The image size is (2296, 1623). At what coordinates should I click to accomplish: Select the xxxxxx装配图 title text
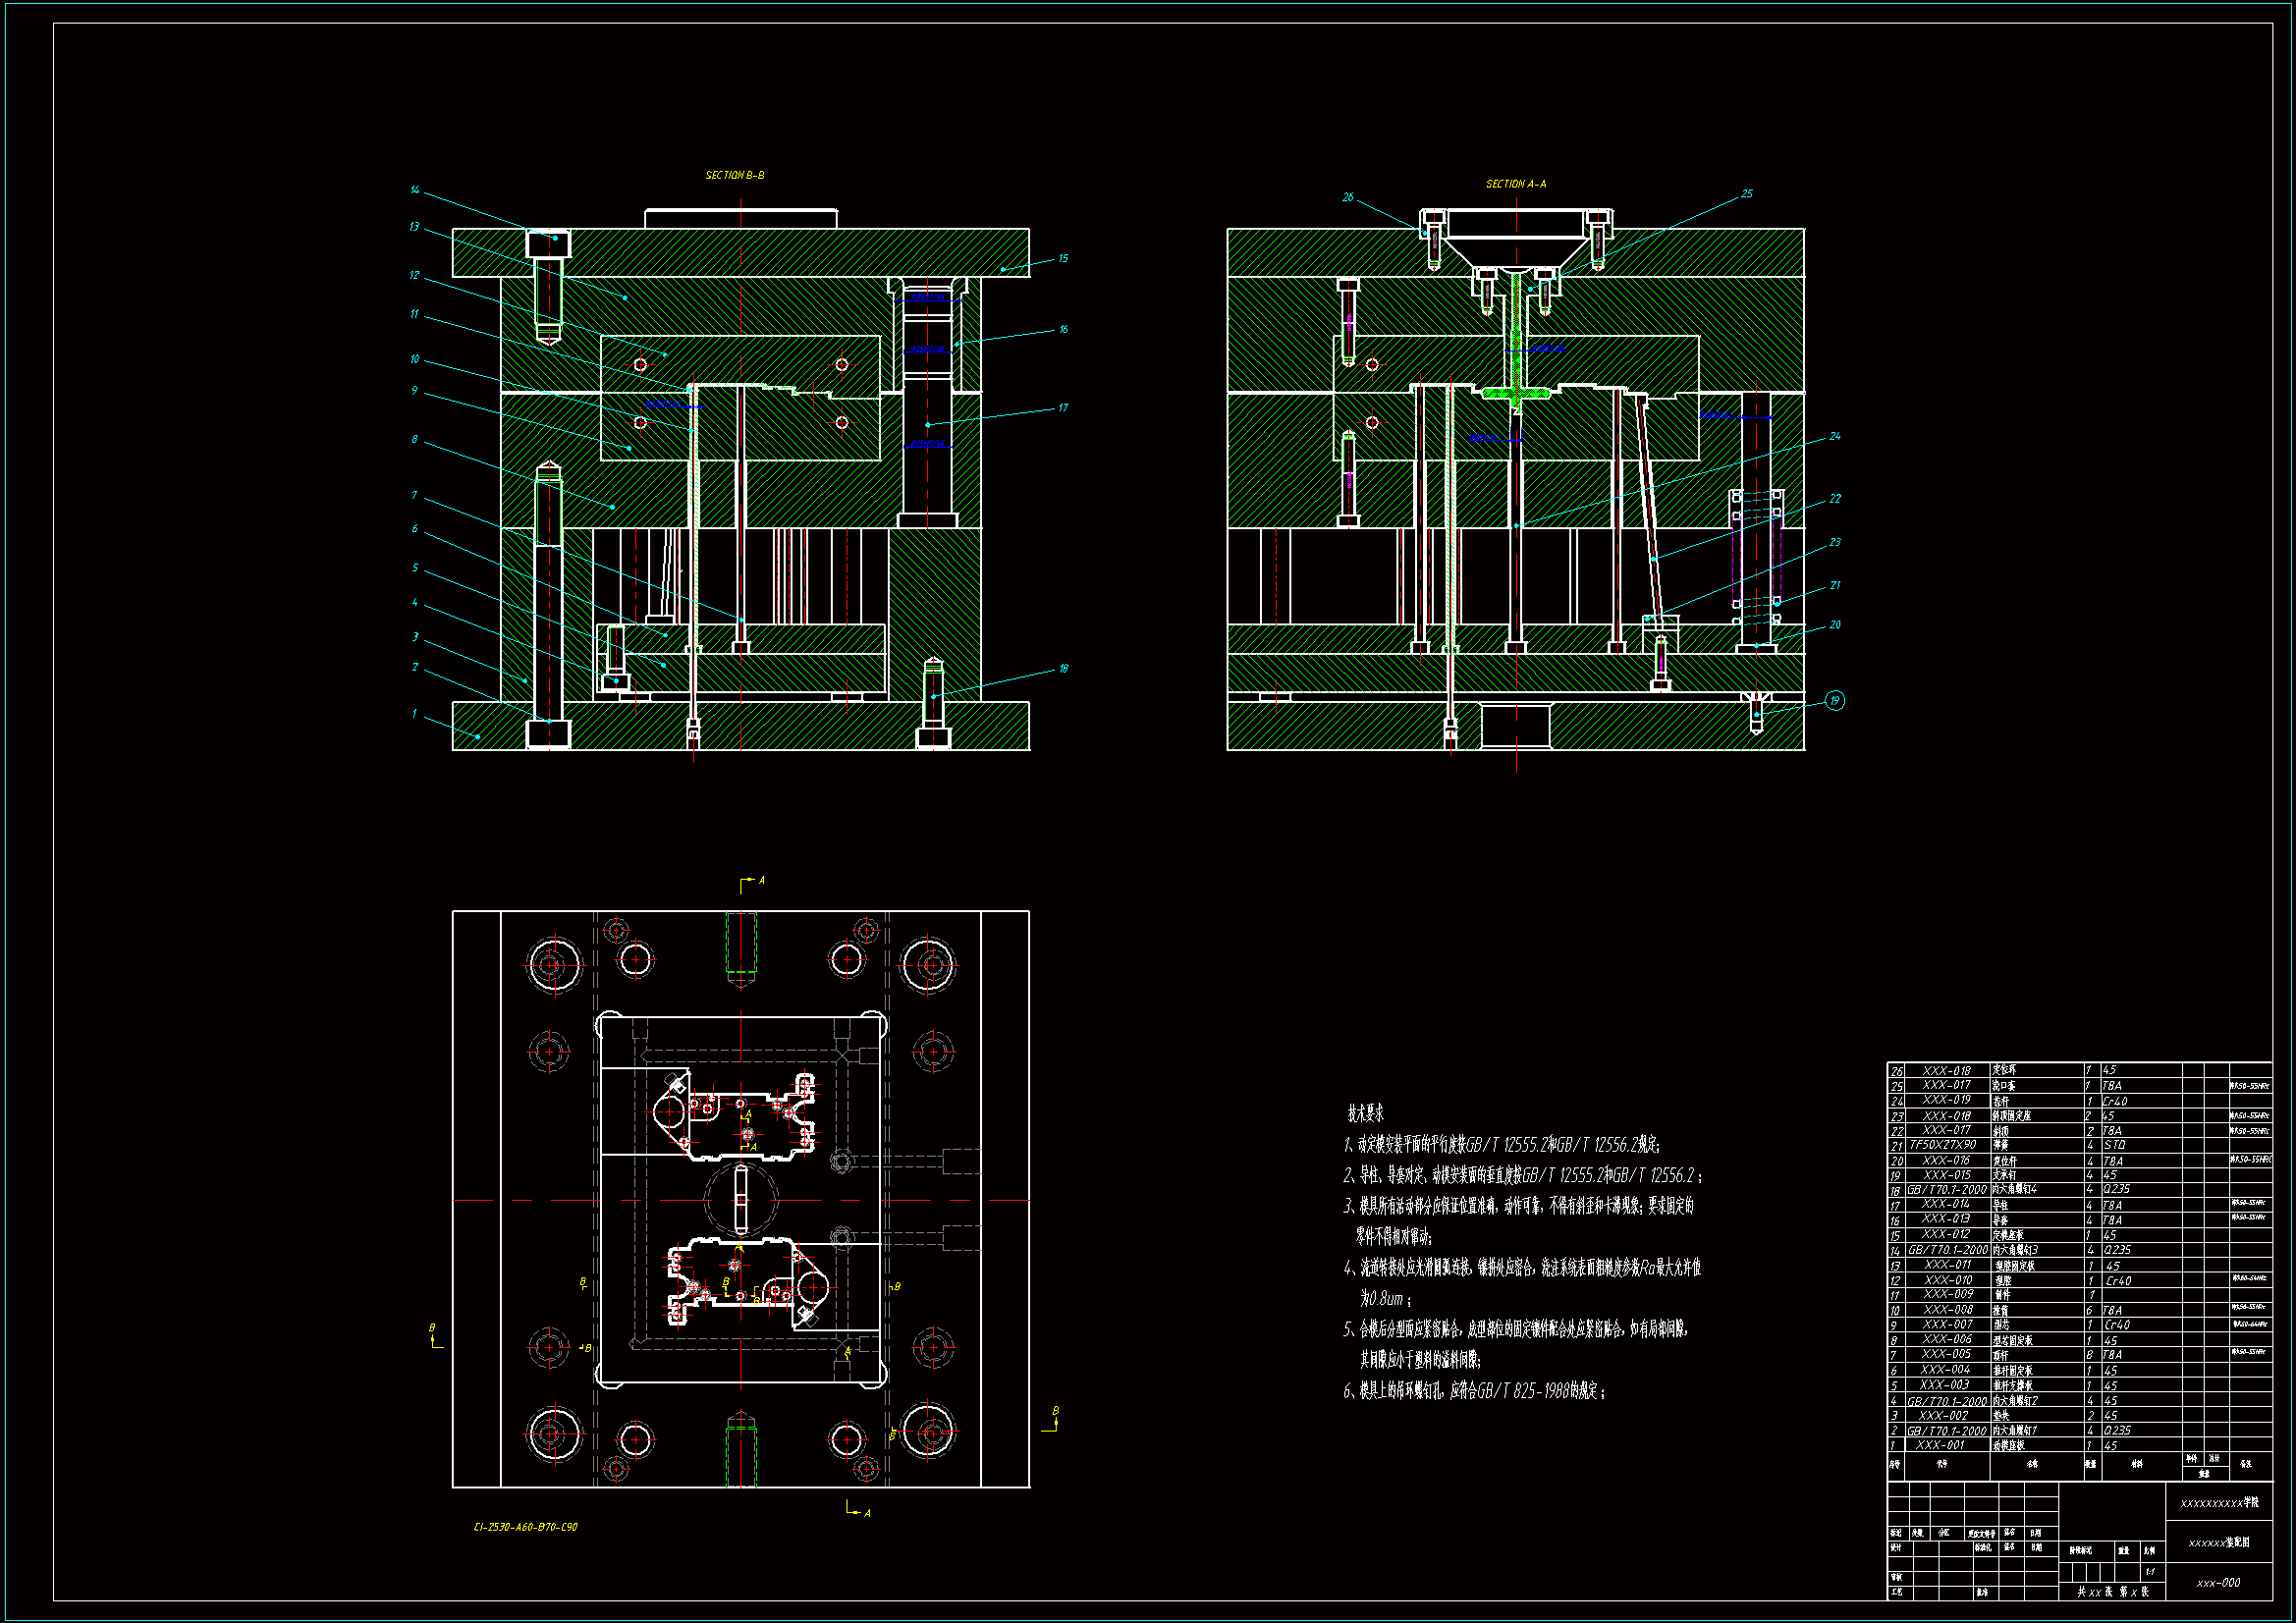click(2218, 1543)
